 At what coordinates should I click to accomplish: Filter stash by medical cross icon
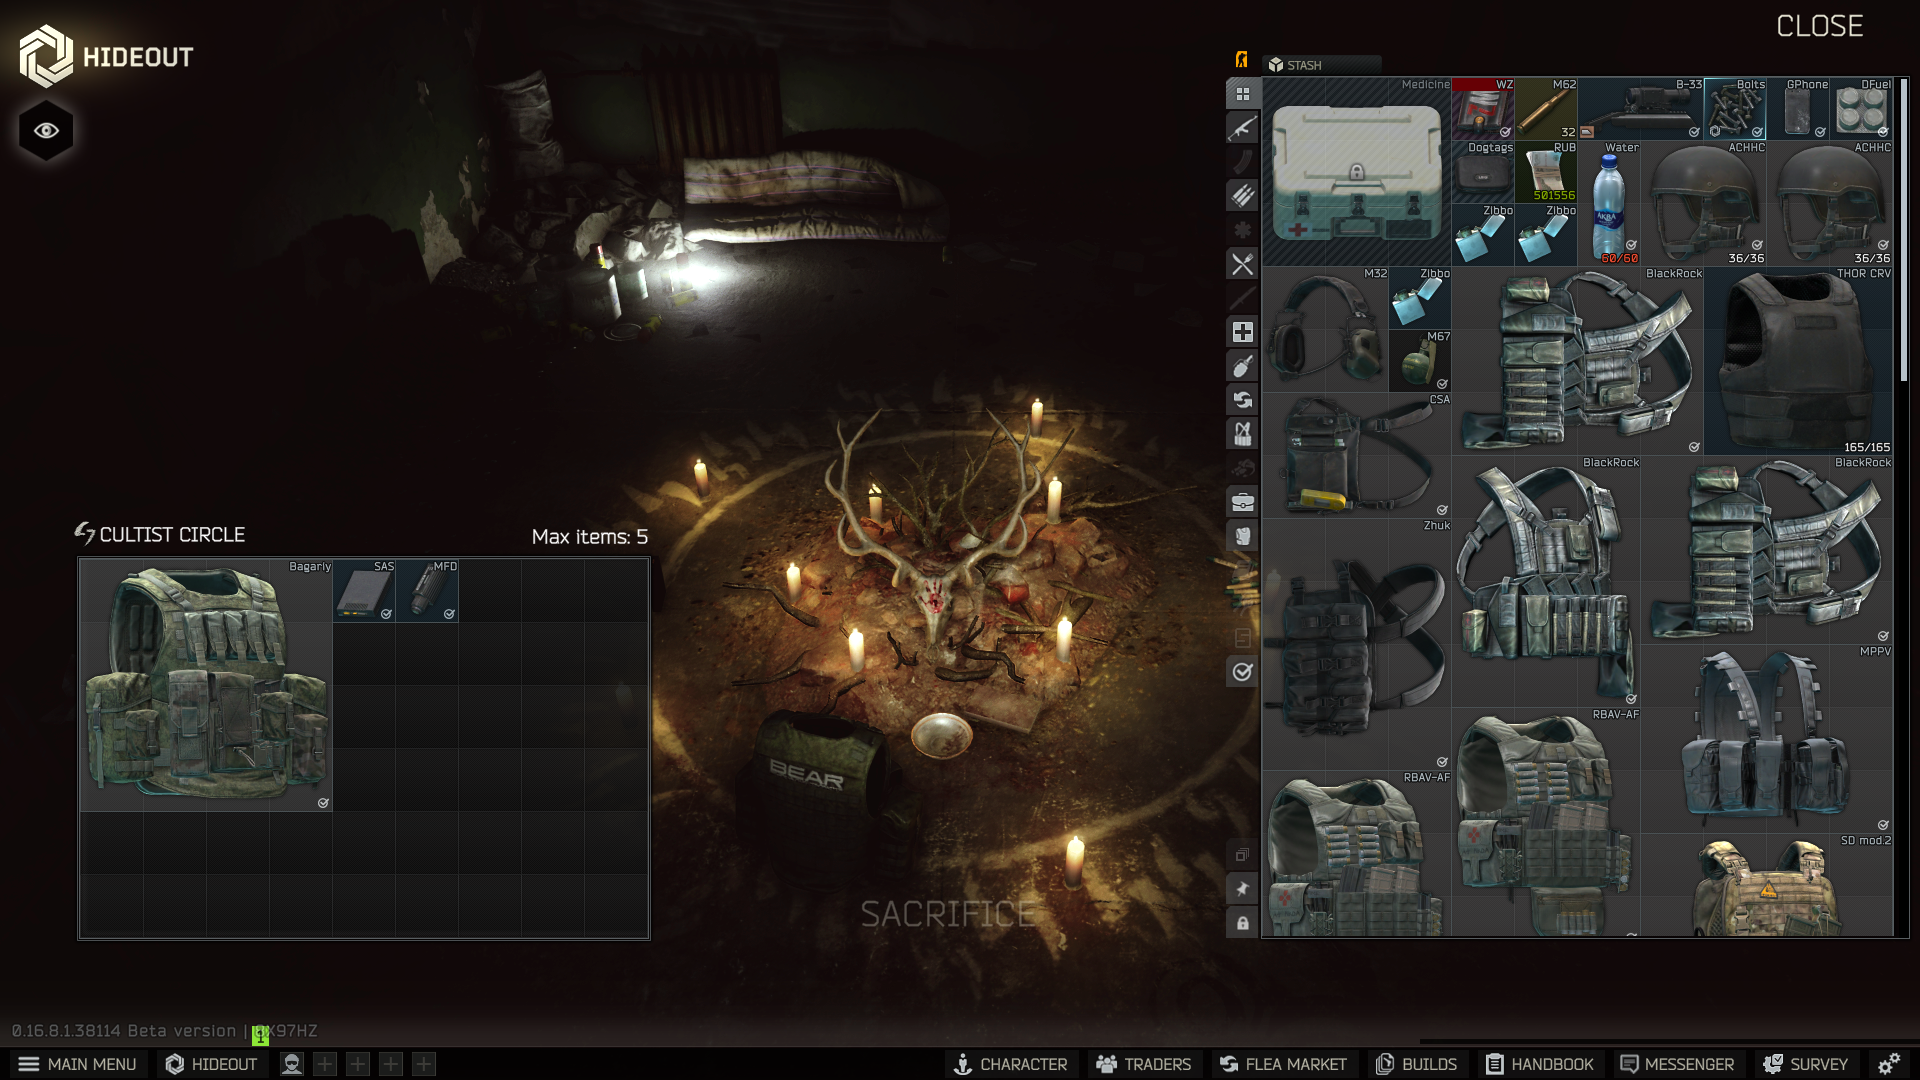[1242, 332]
